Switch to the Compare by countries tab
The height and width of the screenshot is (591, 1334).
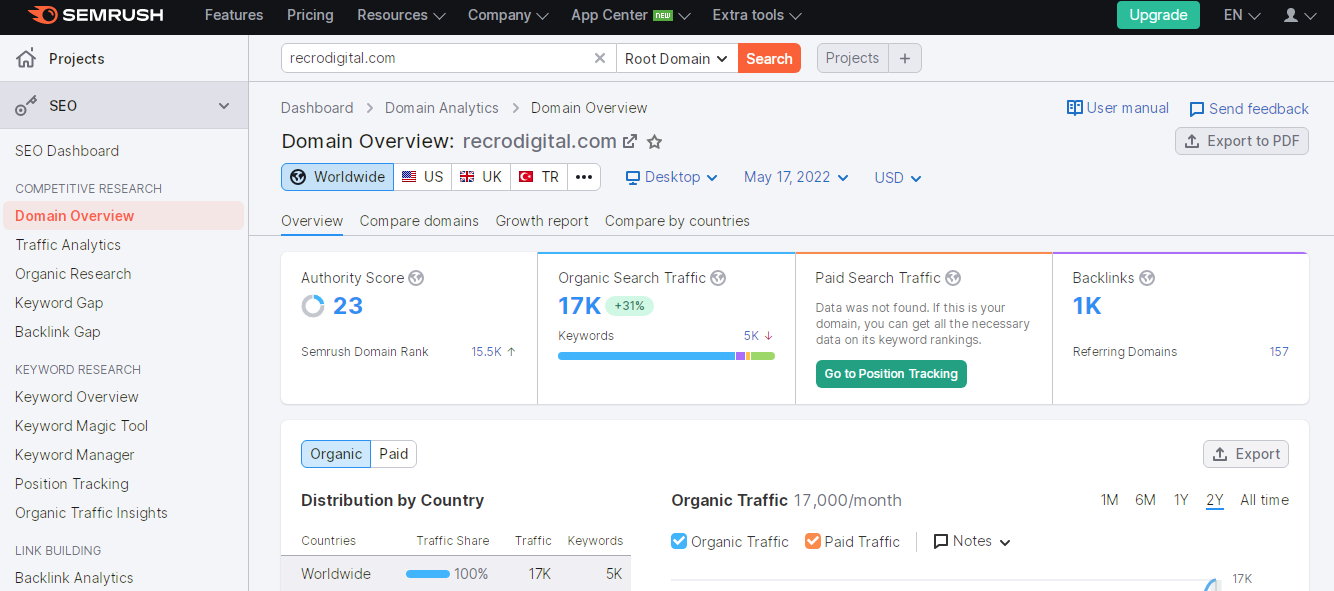point(677,221)
